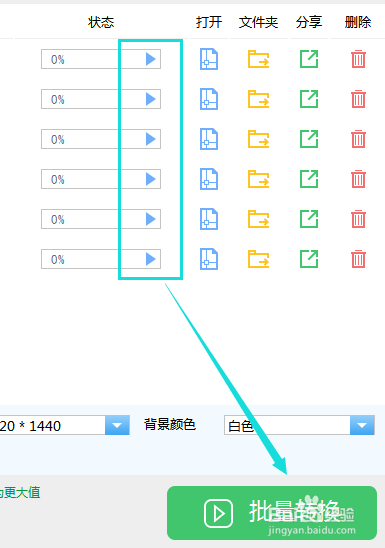Screen dimensions: 385x548
Task: Click the 状态 column header
Action: click(x=101, y=22)
